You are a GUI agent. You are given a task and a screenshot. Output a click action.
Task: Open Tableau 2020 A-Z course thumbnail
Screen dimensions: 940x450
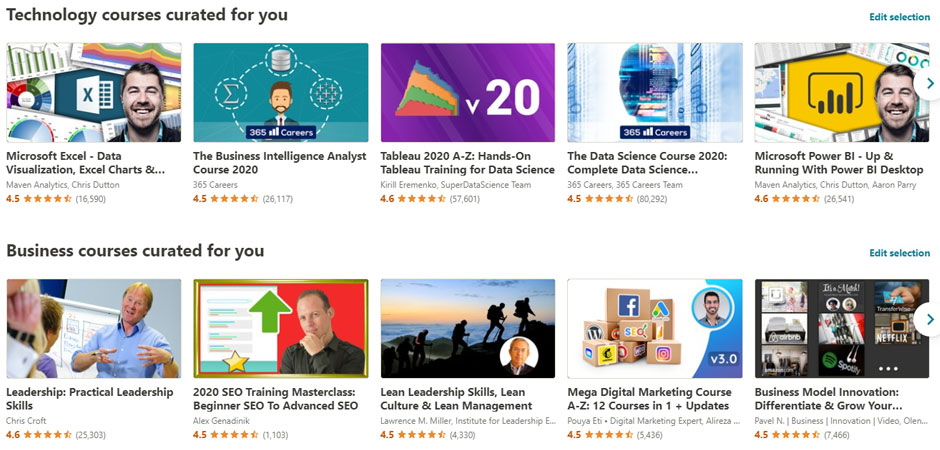pyautogui.click(x=468, y=92)
